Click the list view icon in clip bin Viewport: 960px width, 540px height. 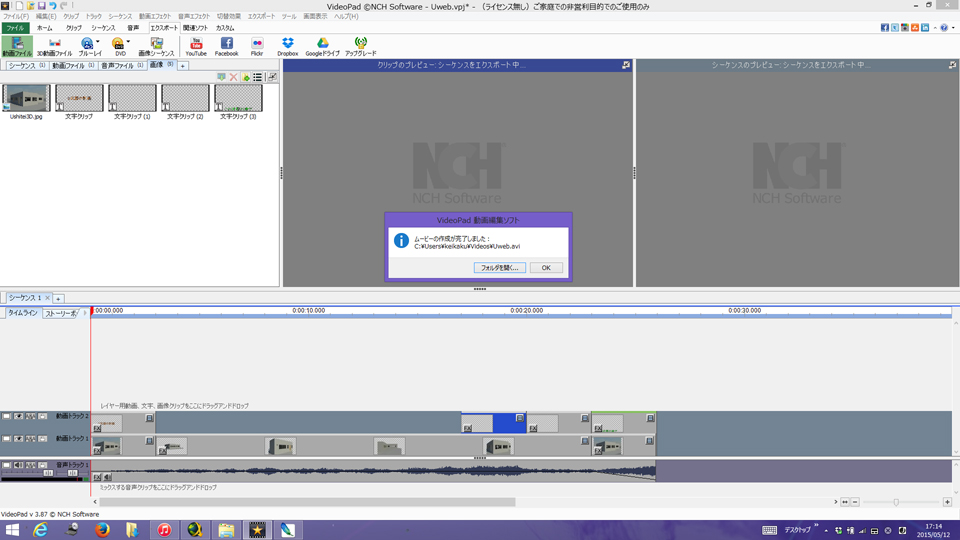click(x=258, y=77)
